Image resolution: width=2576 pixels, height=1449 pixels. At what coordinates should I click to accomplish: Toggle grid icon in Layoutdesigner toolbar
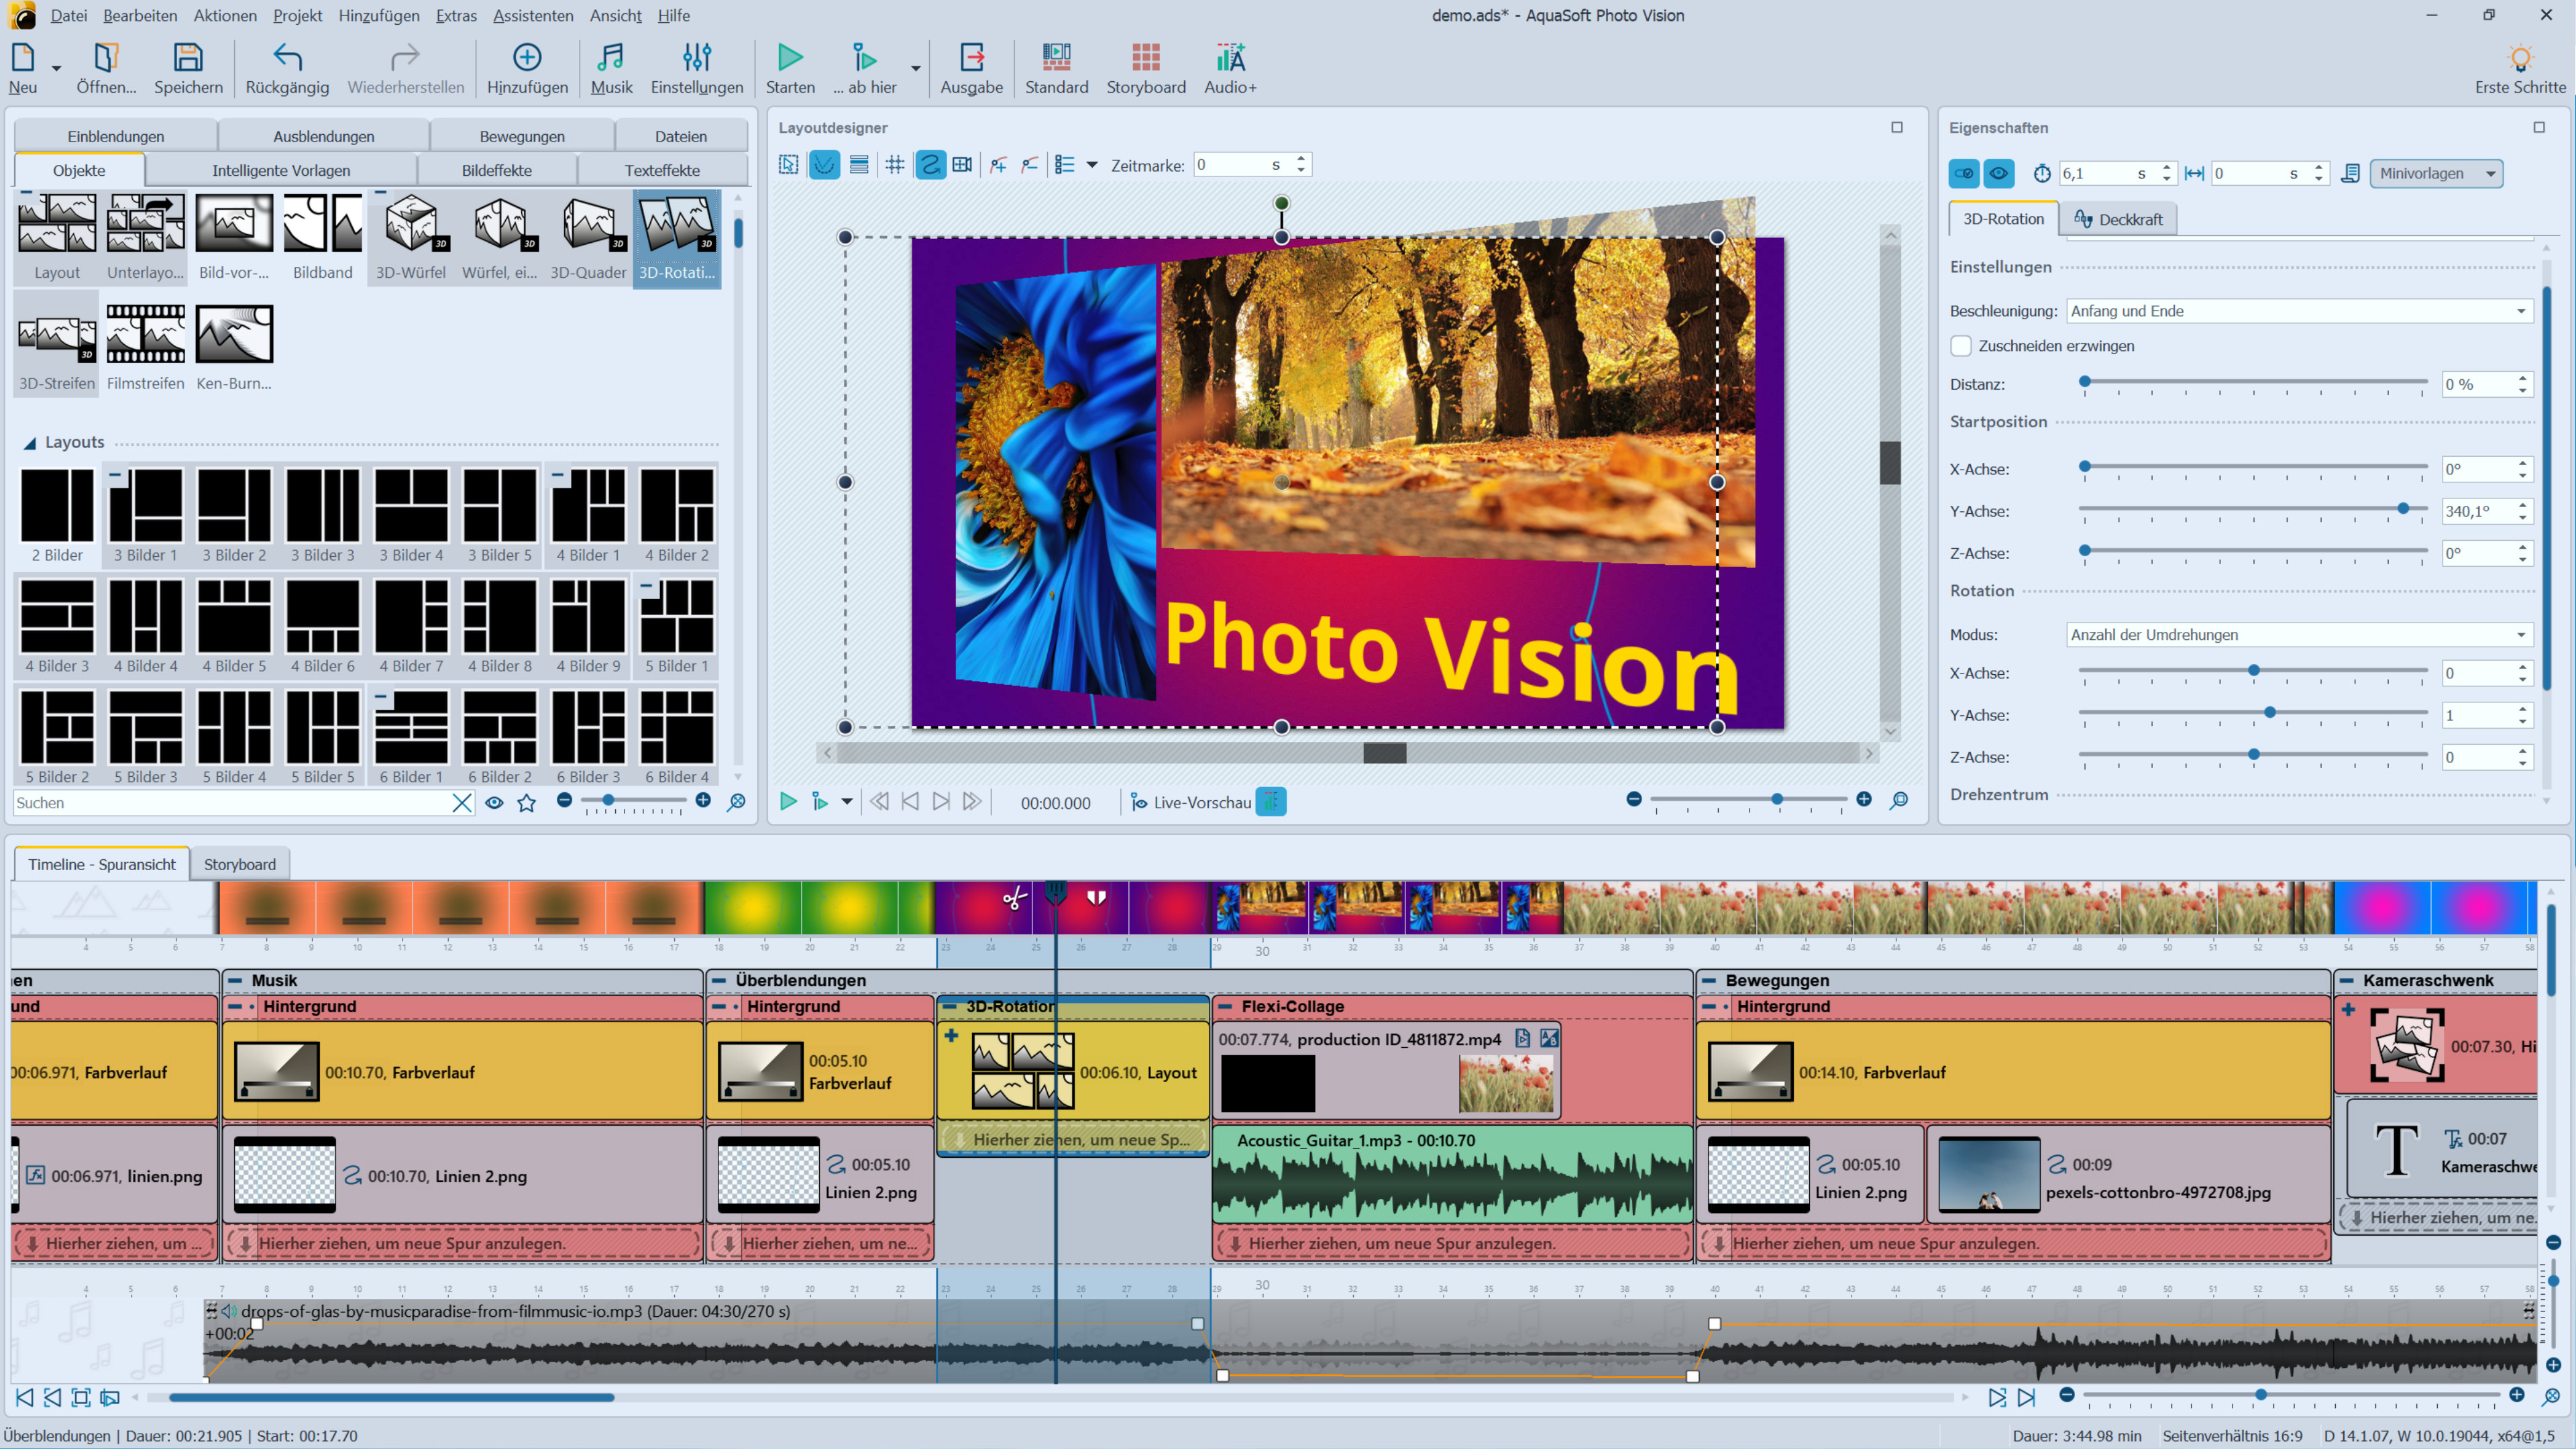pyautogui.click(x=895, y=165)
